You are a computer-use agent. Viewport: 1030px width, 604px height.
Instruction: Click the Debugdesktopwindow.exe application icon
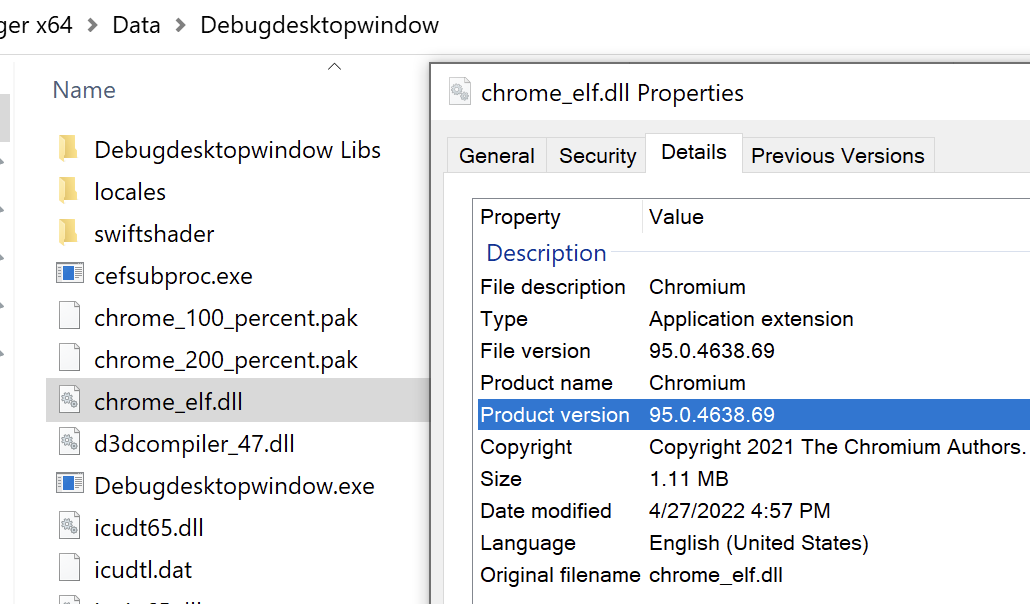tap(70, 484)
